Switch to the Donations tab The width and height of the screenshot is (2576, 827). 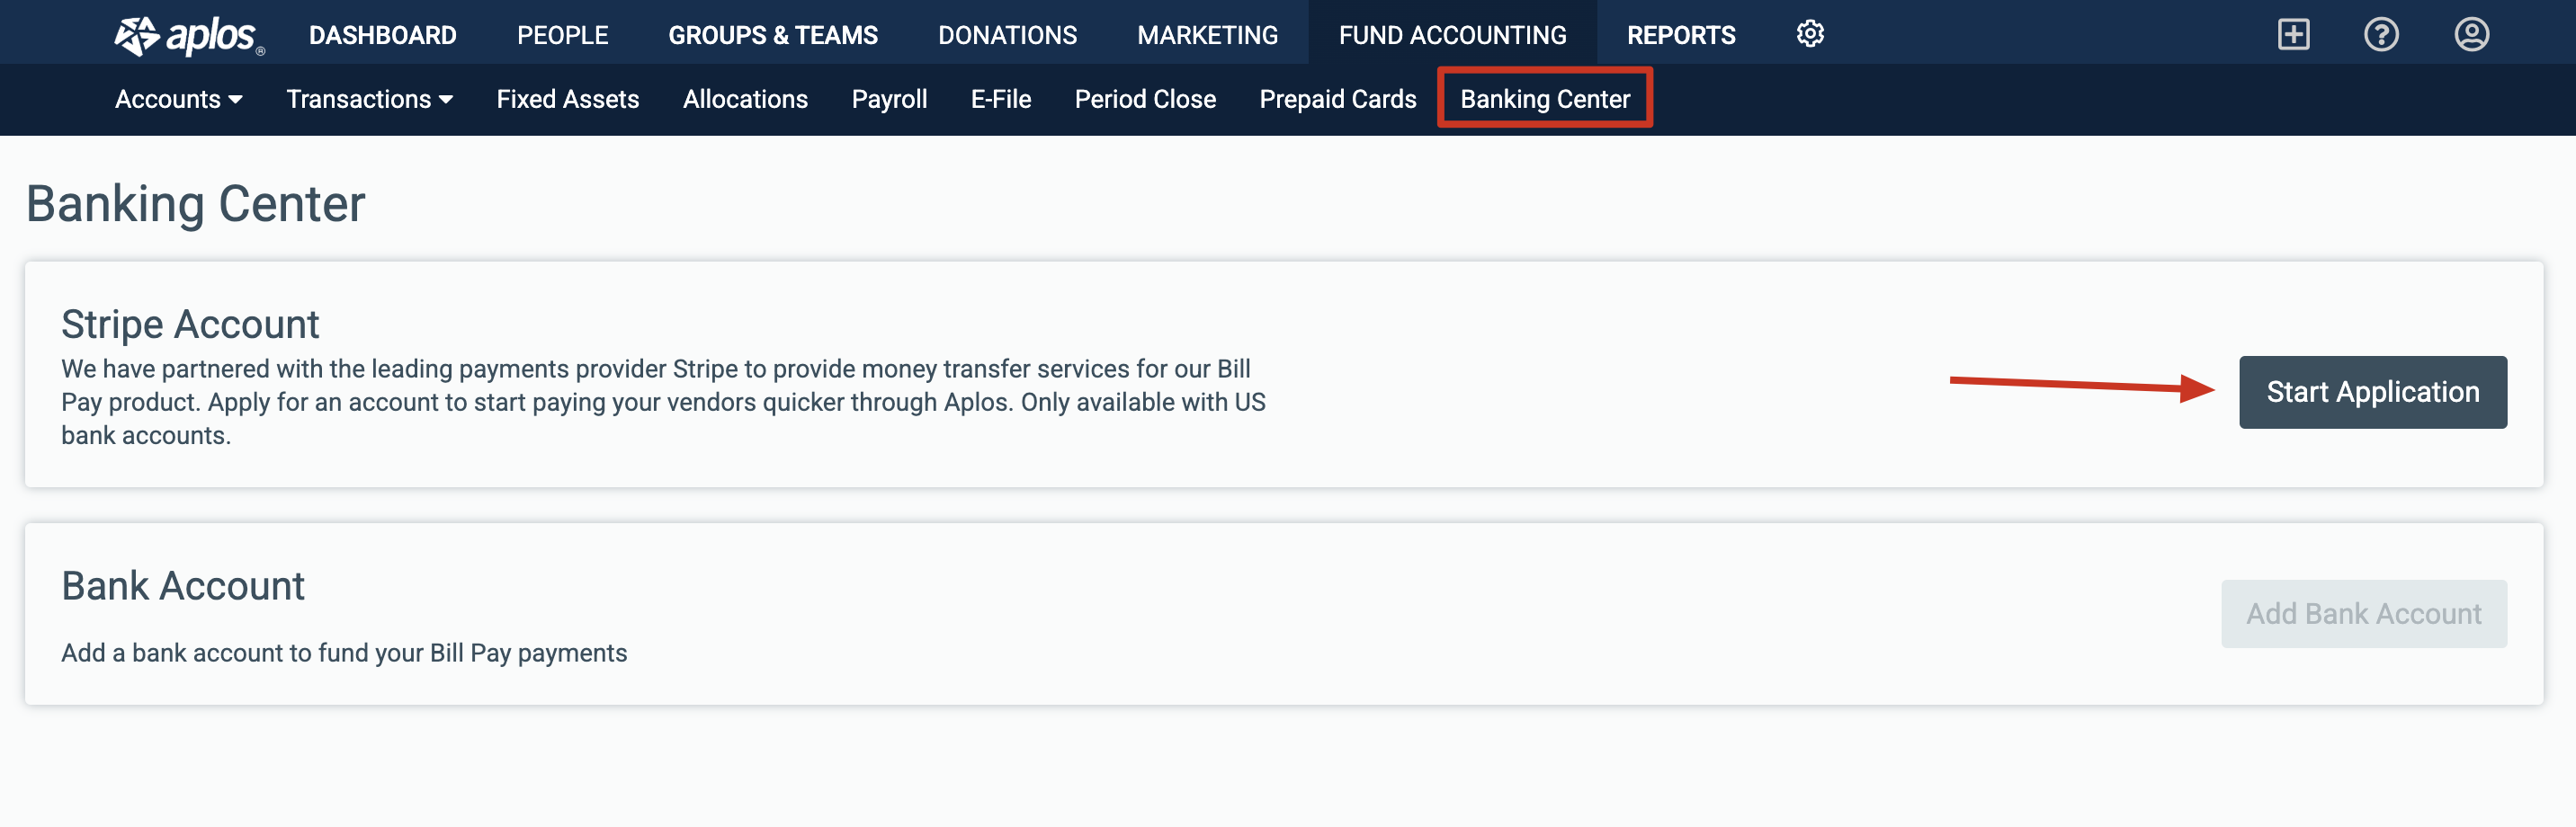pyautogui.click(x=1007, y=35)
